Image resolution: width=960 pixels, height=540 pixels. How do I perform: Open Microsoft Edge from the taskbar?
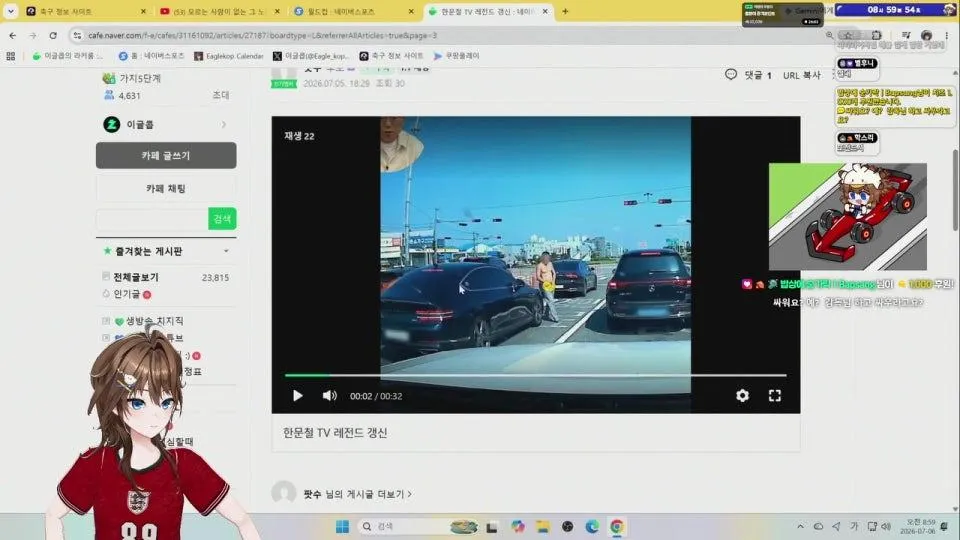(592, 527)
